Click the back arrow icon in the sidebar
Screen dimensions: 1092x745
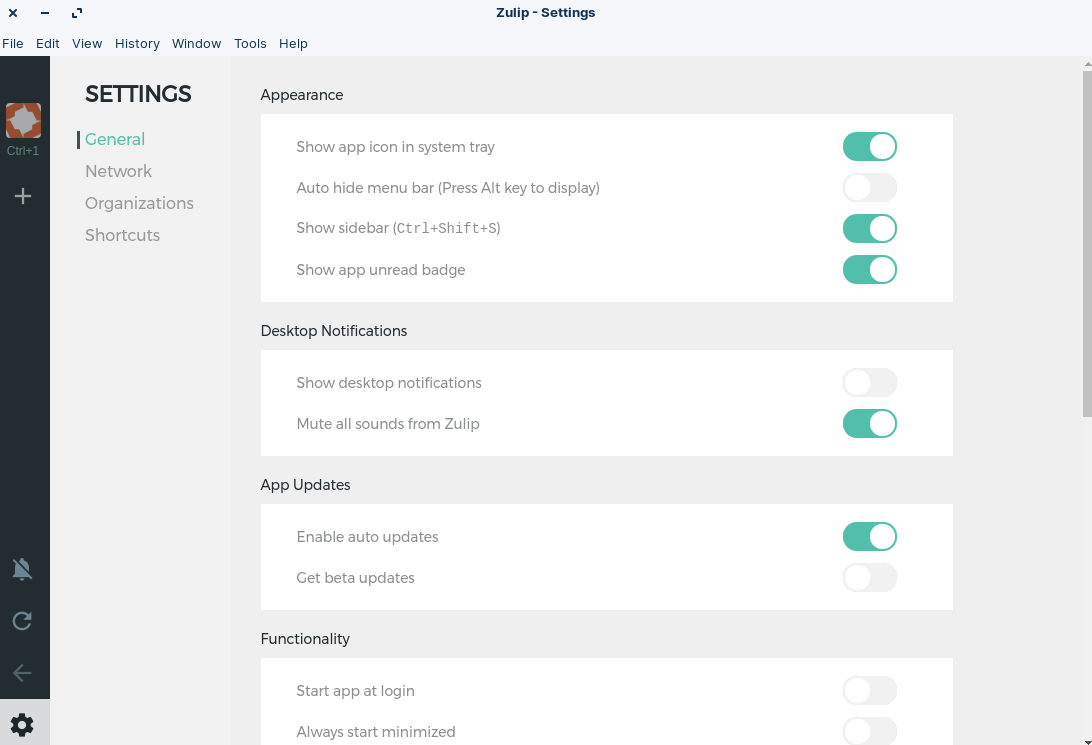pos(22,672)
